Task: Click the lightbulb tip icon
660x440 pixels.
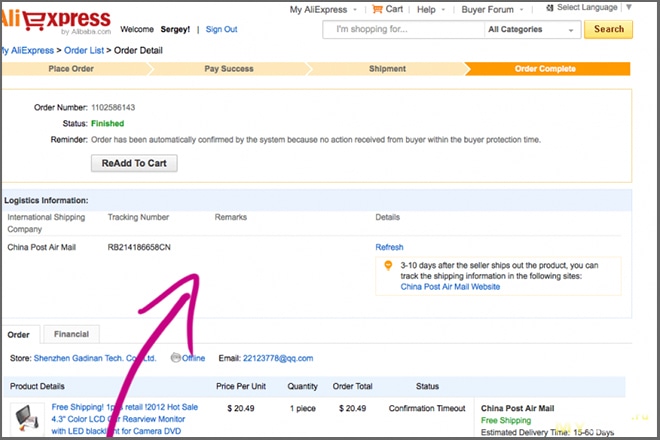Action: point(388,266)
